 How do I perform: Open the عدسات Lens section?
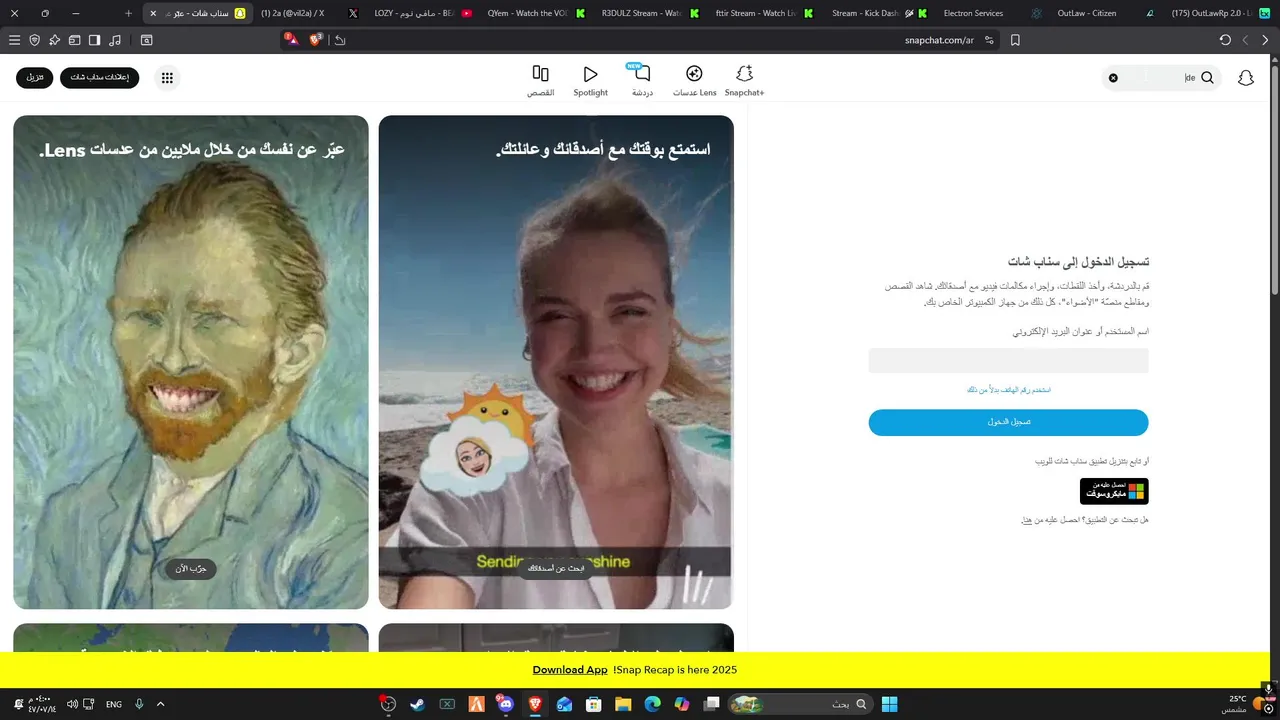point(694,81)
